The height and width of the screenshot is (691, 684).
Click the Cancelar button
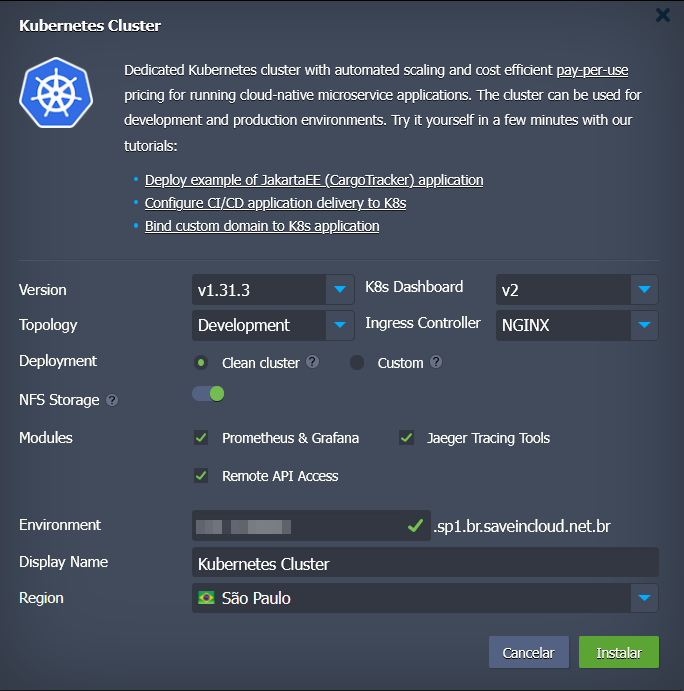[x=529, y=652]
